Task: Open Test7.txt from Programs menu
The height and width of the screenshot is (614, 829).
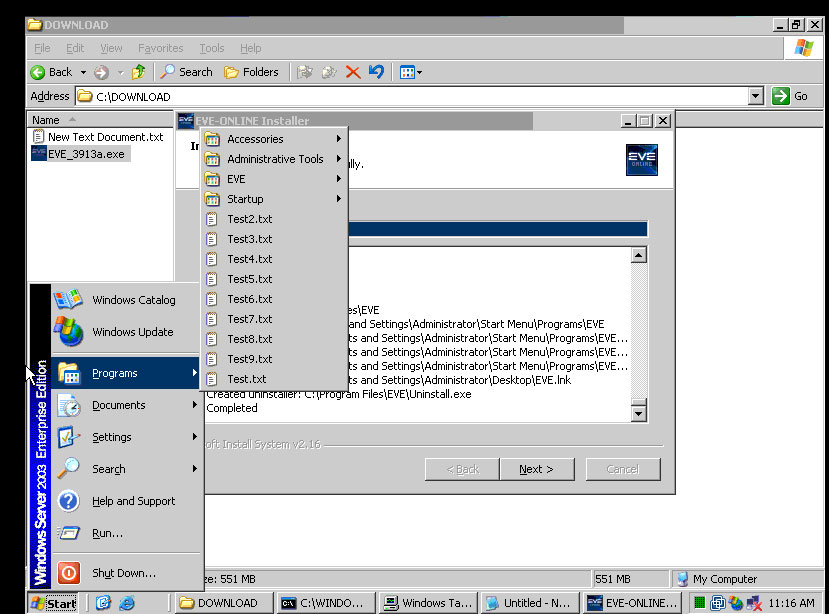Action: coord(274,319)
